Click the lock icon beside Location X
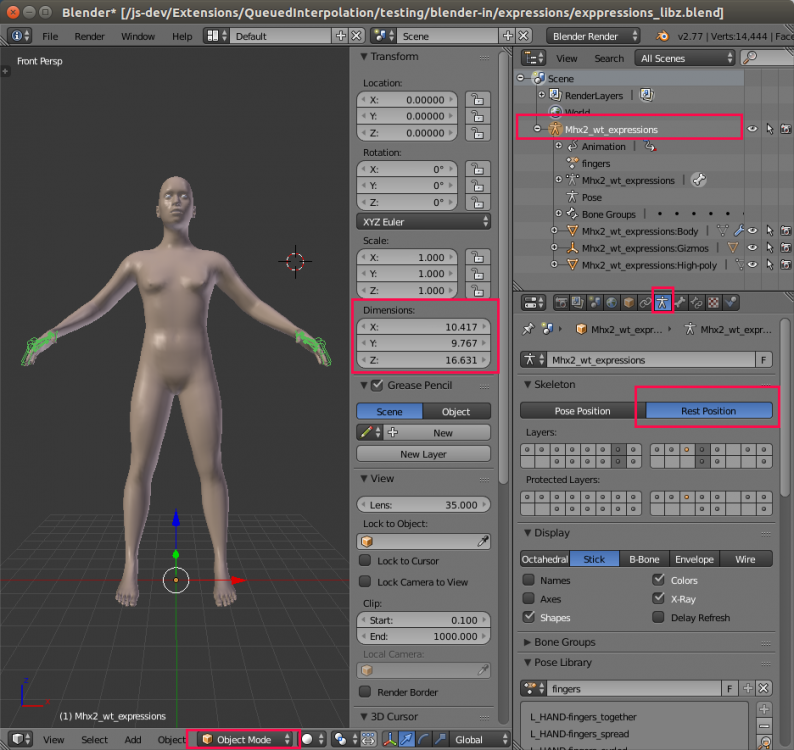The image size is (794, 750). click(478, 100)
